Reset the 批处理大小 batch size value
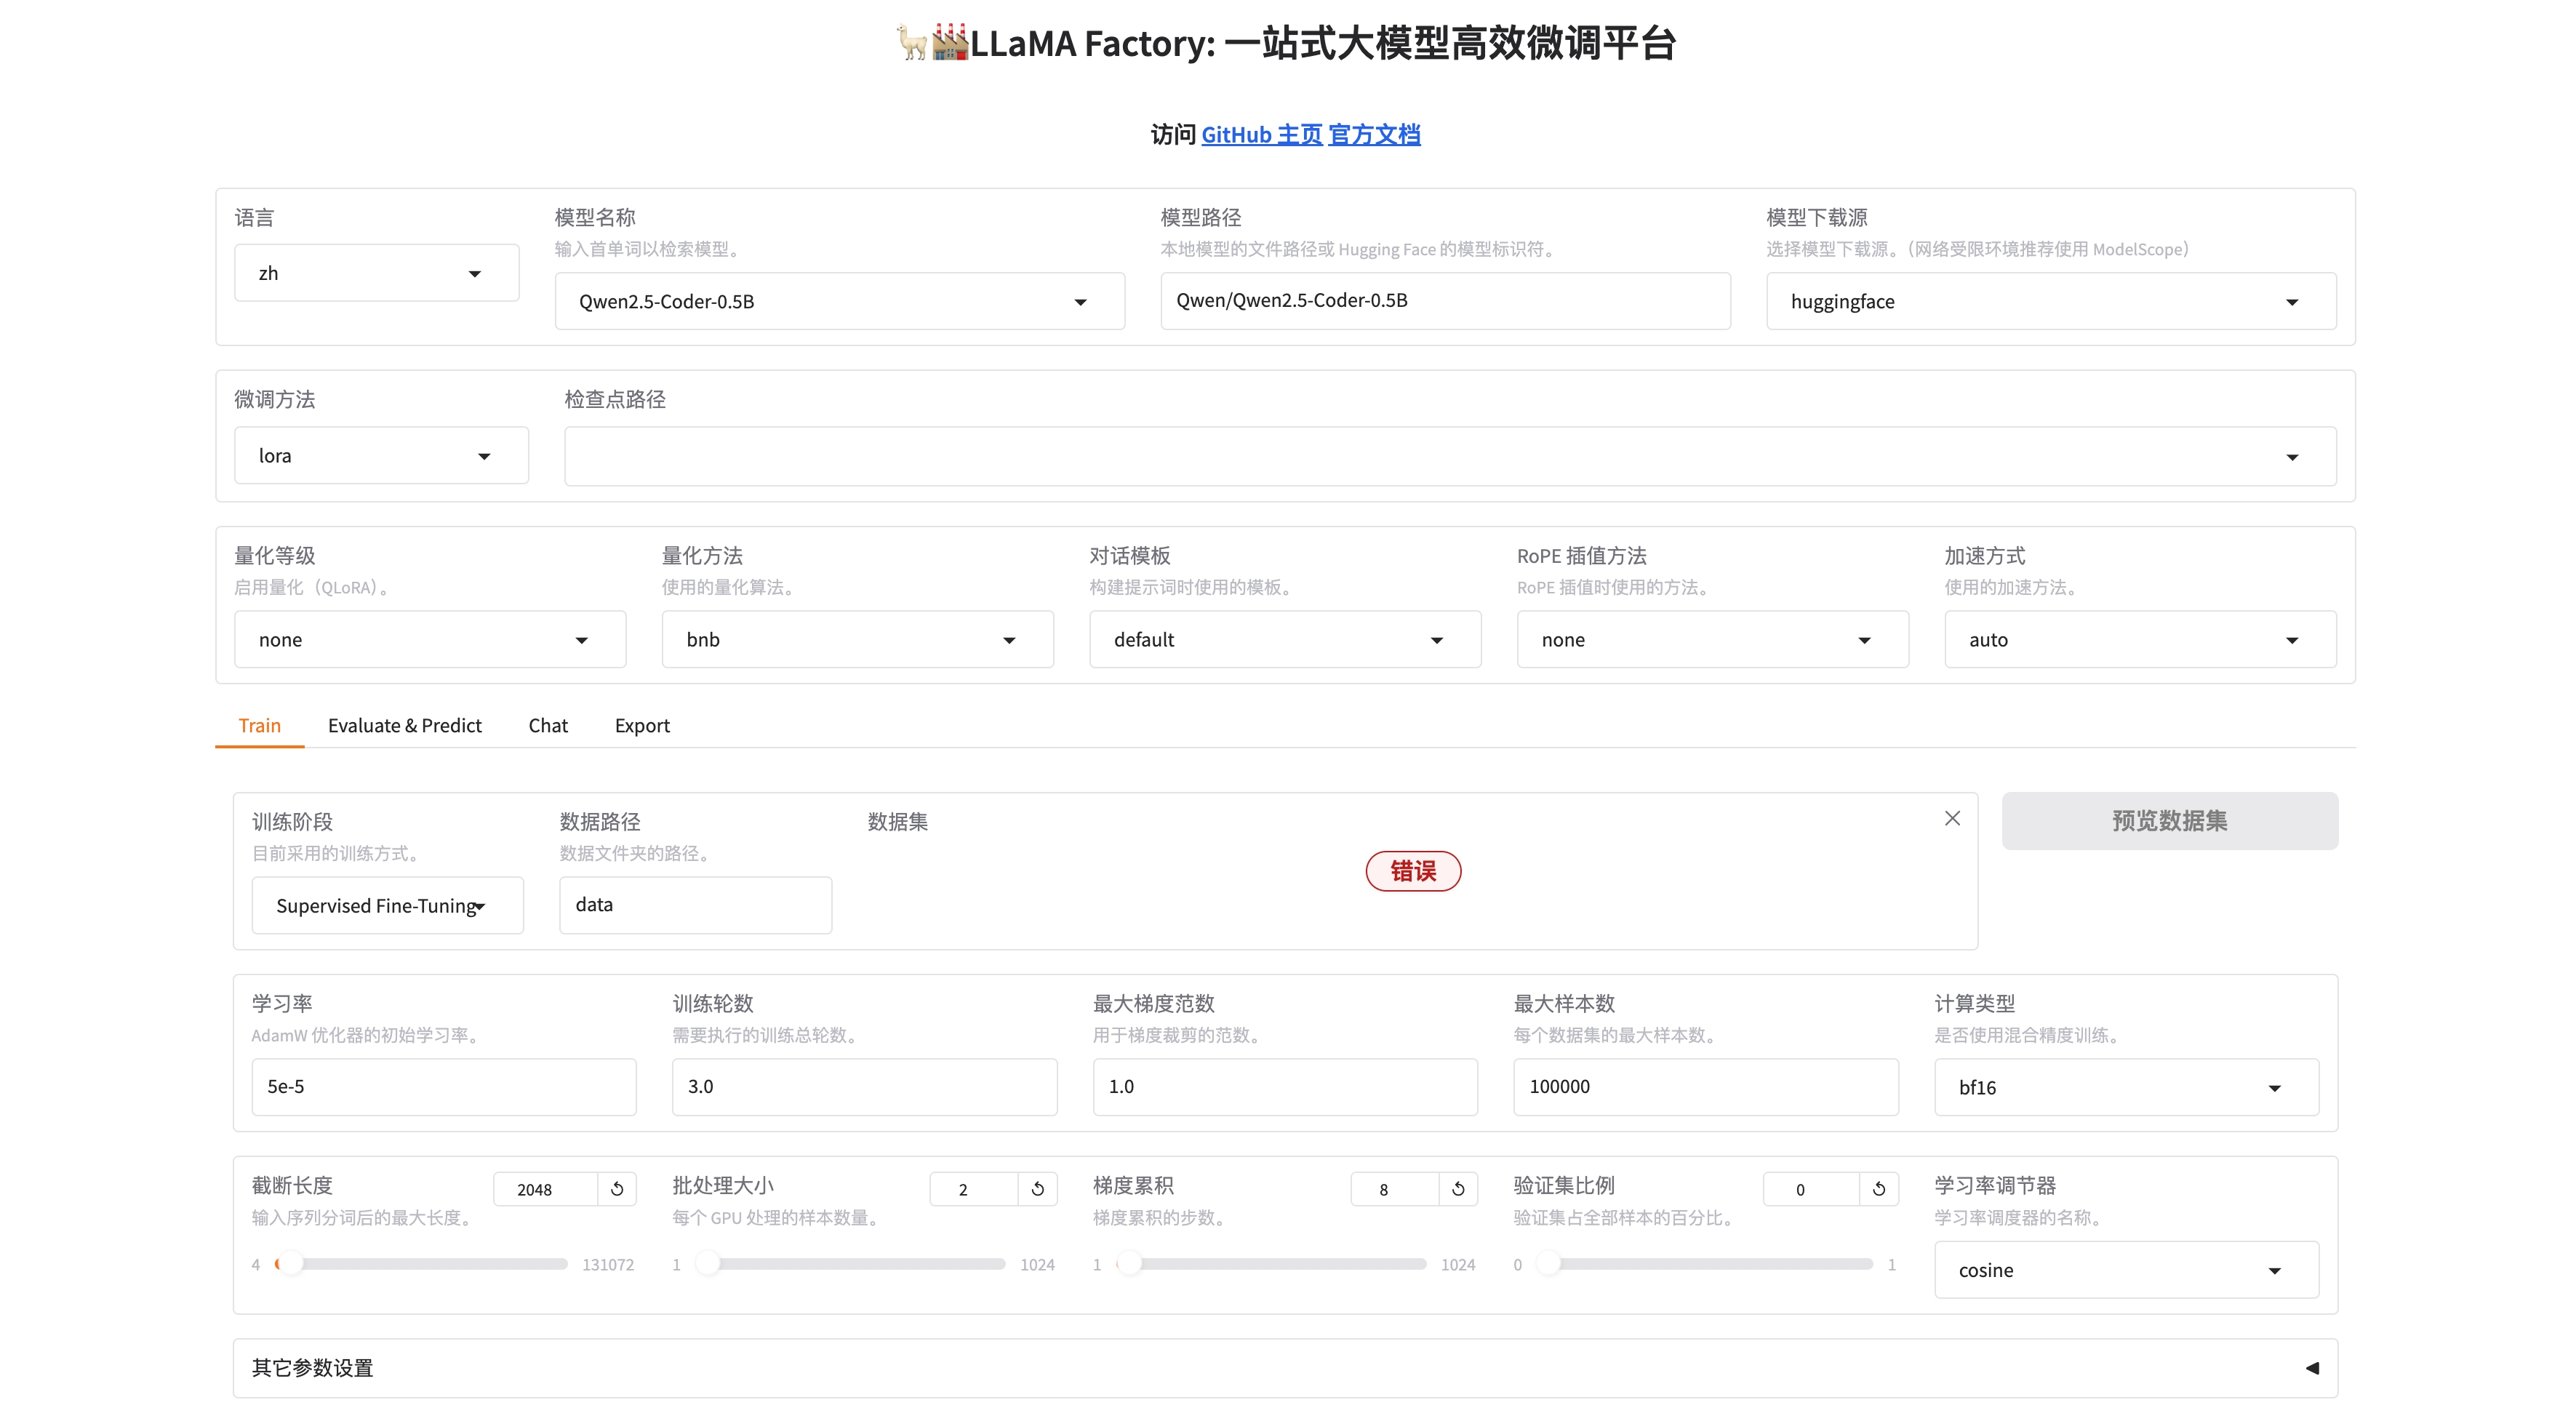The width and height of the screenshot is (2576, 1421). (x=1038, y=1189)
